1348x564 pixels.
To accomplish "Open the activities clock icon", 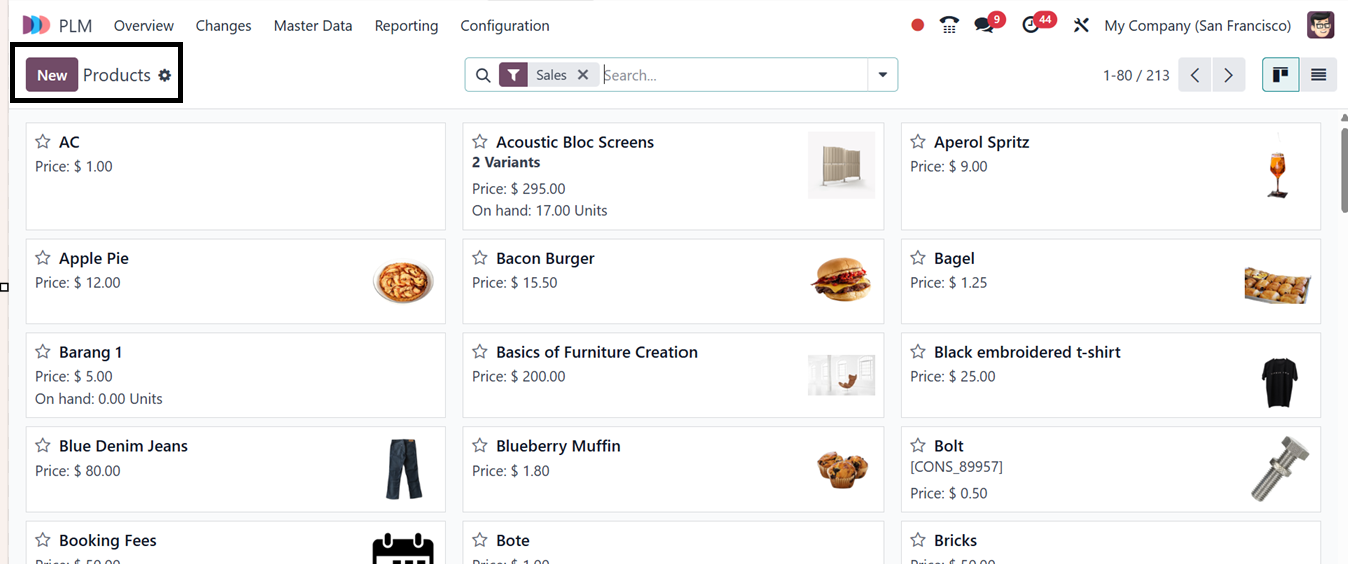I will (1031, 25).
